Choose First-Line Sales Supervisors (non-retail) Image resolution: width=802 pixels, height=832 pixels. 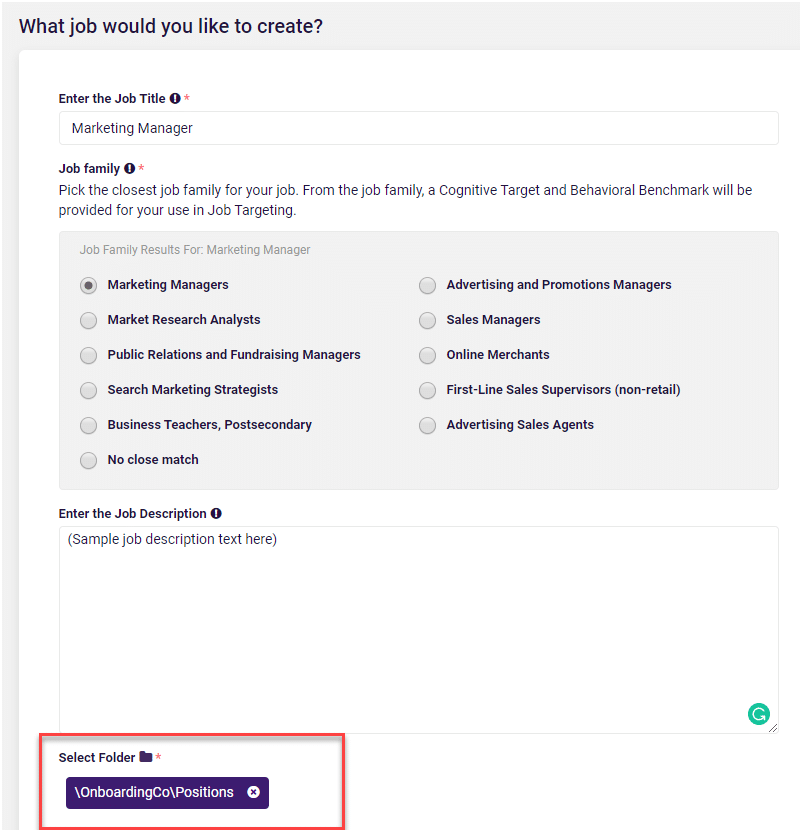427,391
